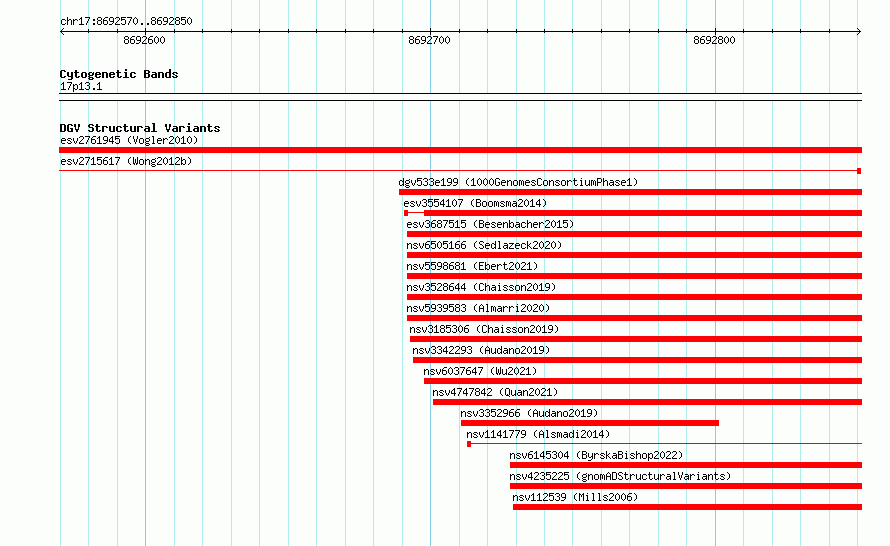Open nsv4235225 (gnomADStructuralVariants) label
Viewport: 890px width, 546px height.
[x=620, y=476]
